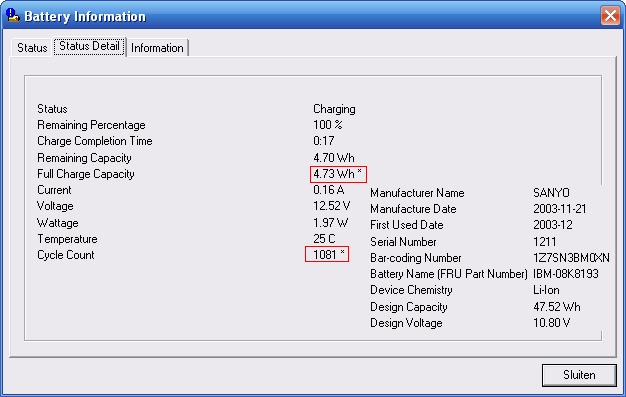Select the Status Detail tab
This screenshot has height=397, width=626.
[x=89, y=46]
